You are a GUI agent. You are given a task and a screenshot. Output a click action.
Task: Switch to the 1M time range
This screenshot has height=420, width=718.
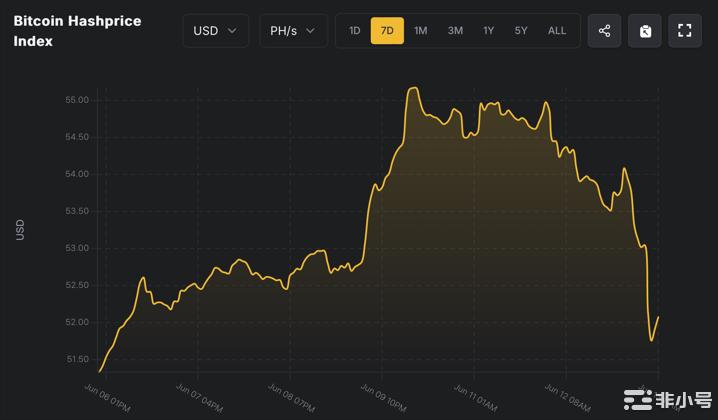tap(421, 31)
